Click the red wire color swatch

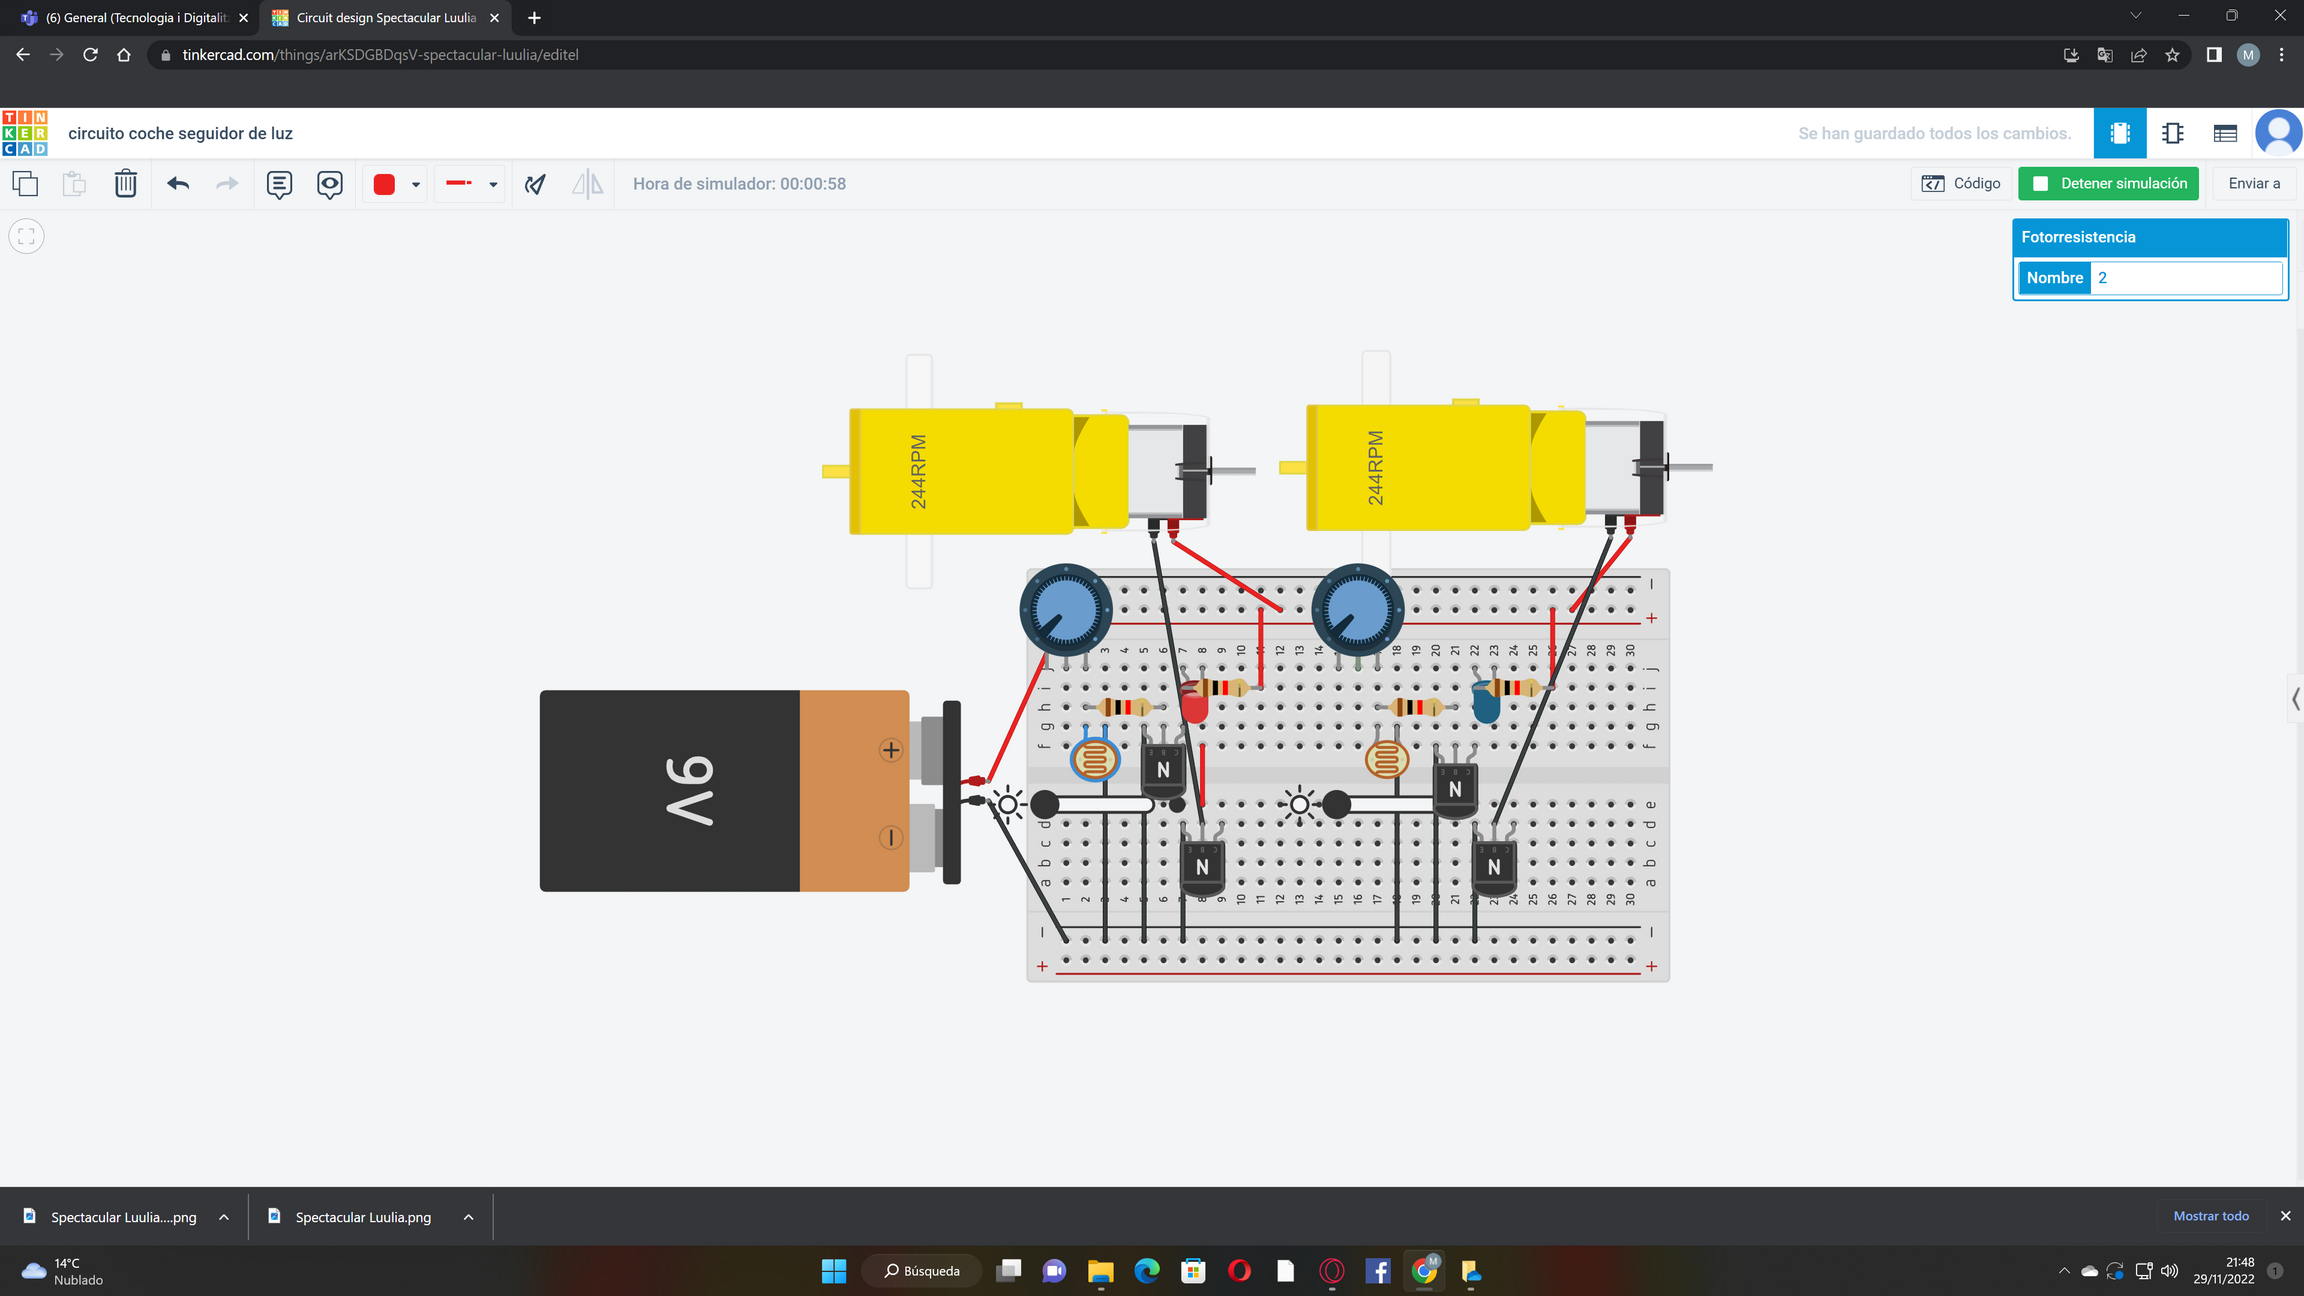coord(384,184)
